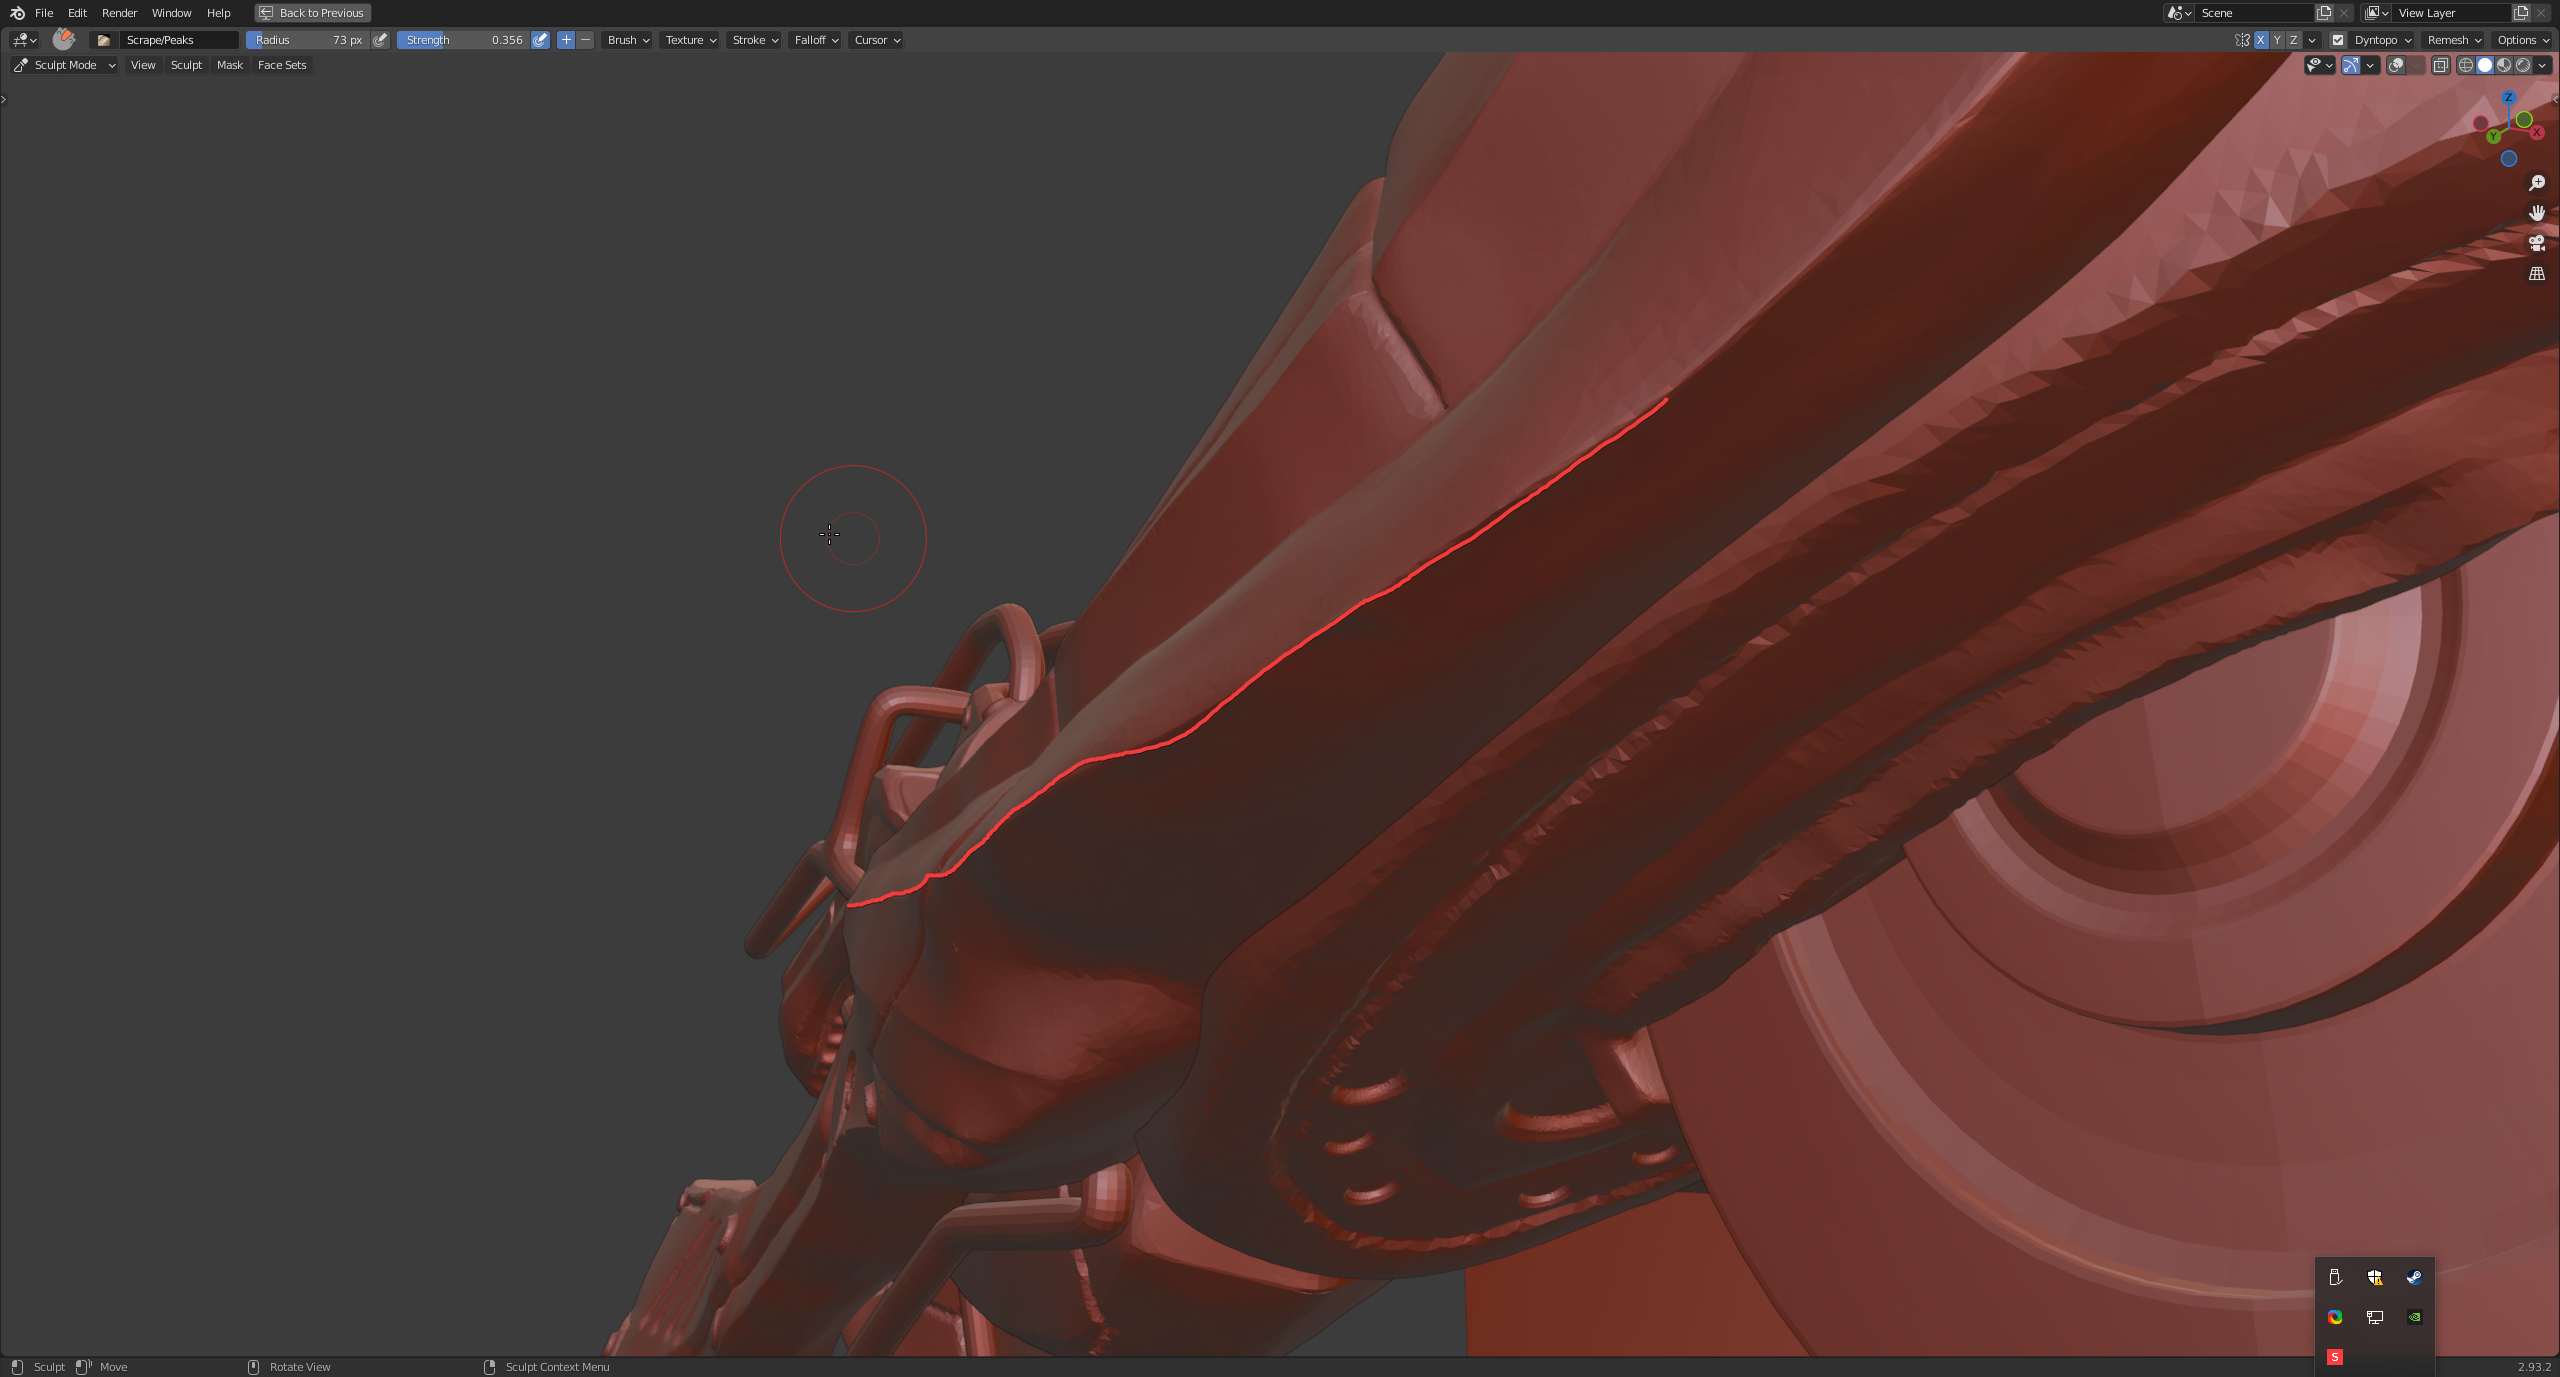Set brush direction to subtract

click(x=586, y=40)
